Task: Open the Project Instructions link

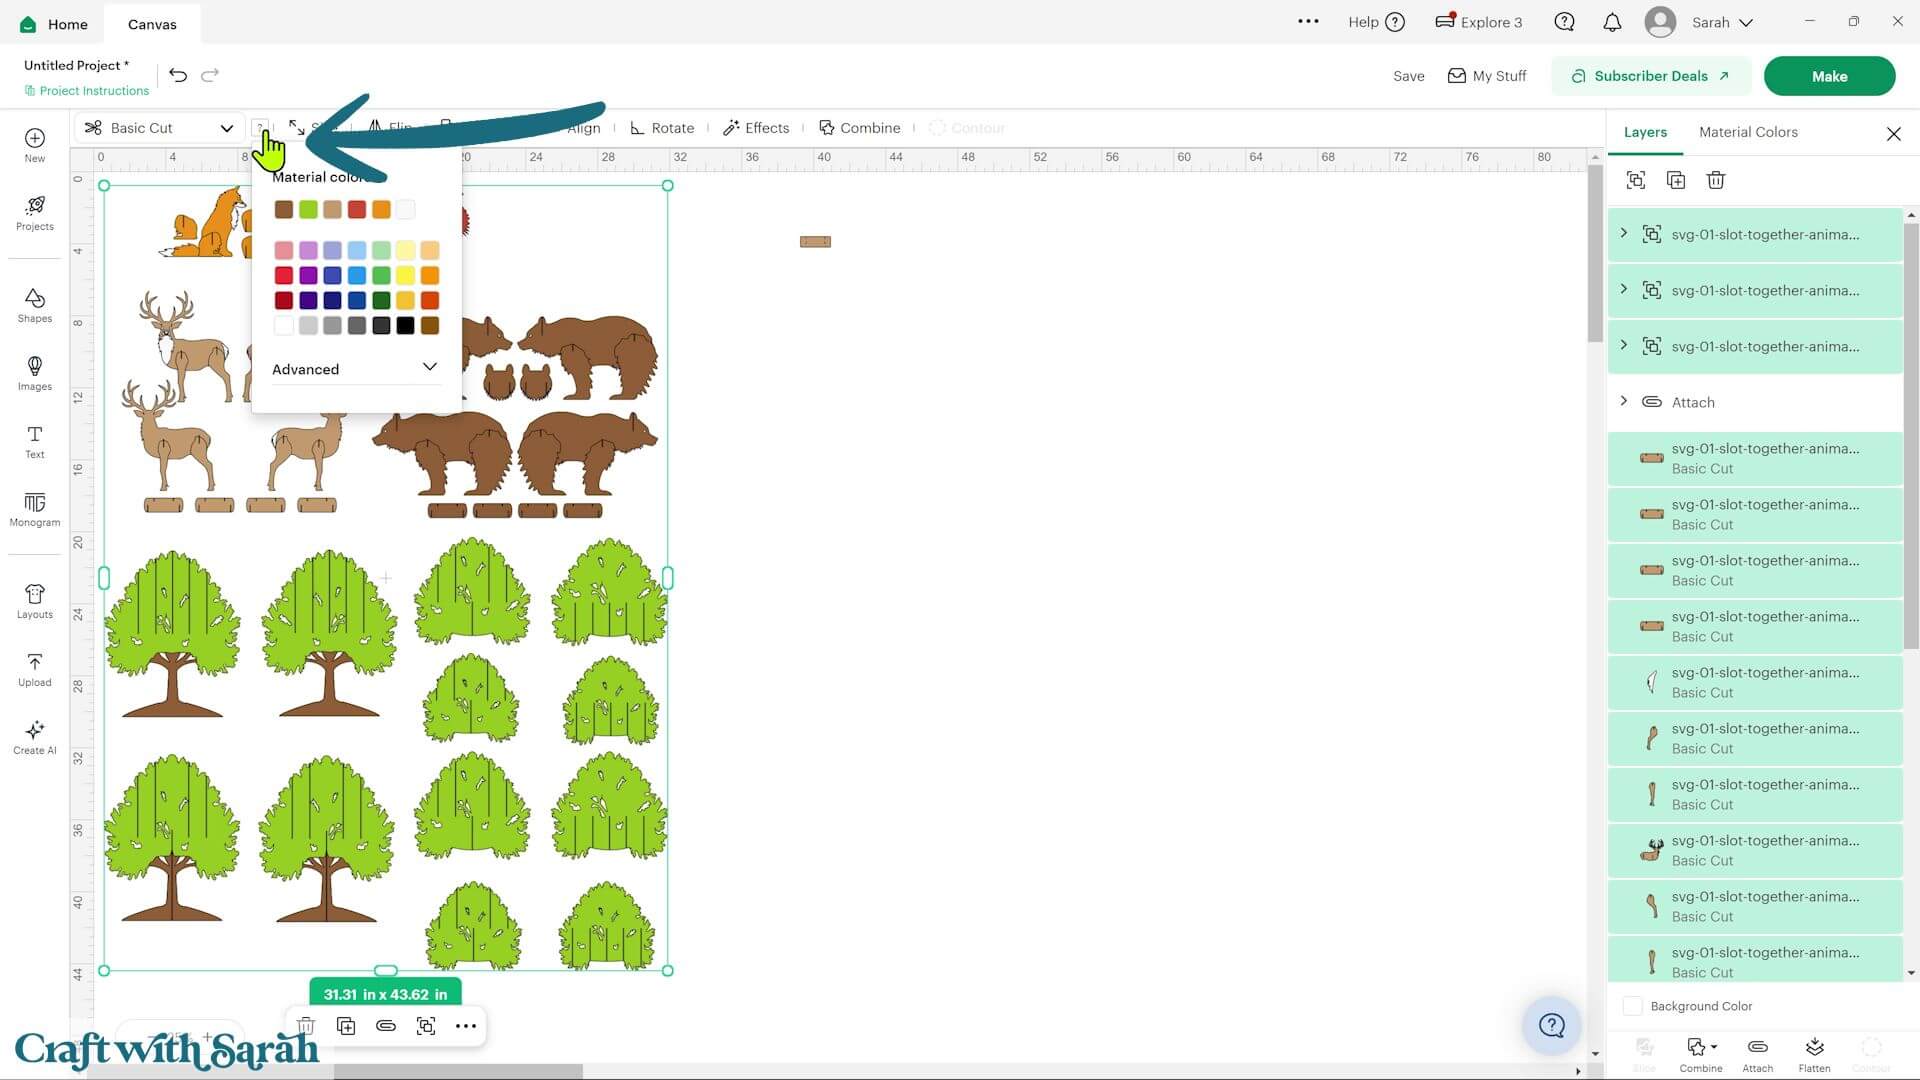Action: click(x=87, y=91)
